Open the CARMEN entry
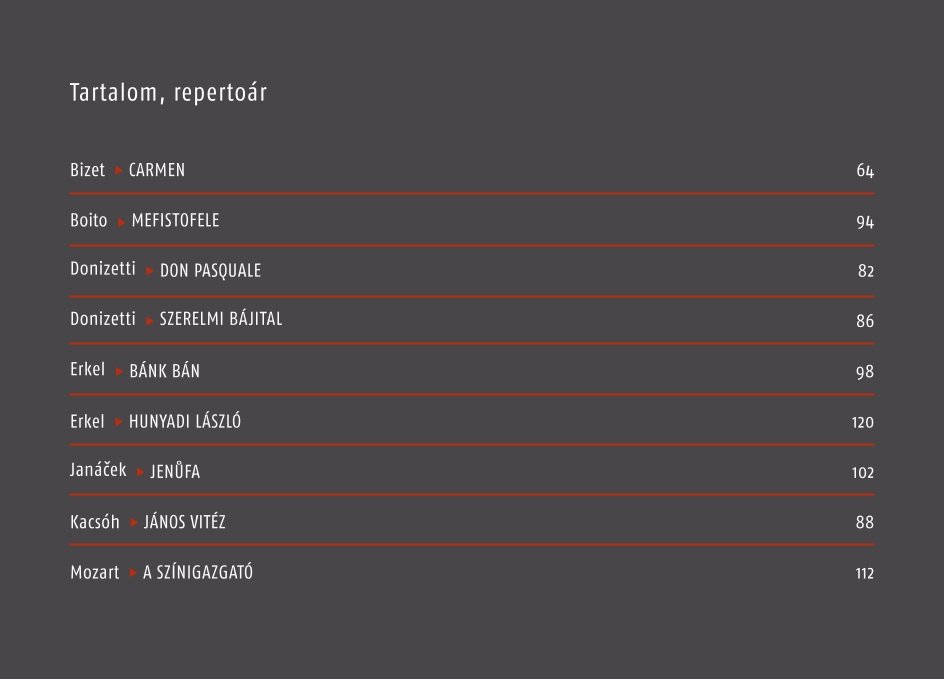The height and width of the screenshot is (679, 944). pyautogui.click(x=157, y=170)
